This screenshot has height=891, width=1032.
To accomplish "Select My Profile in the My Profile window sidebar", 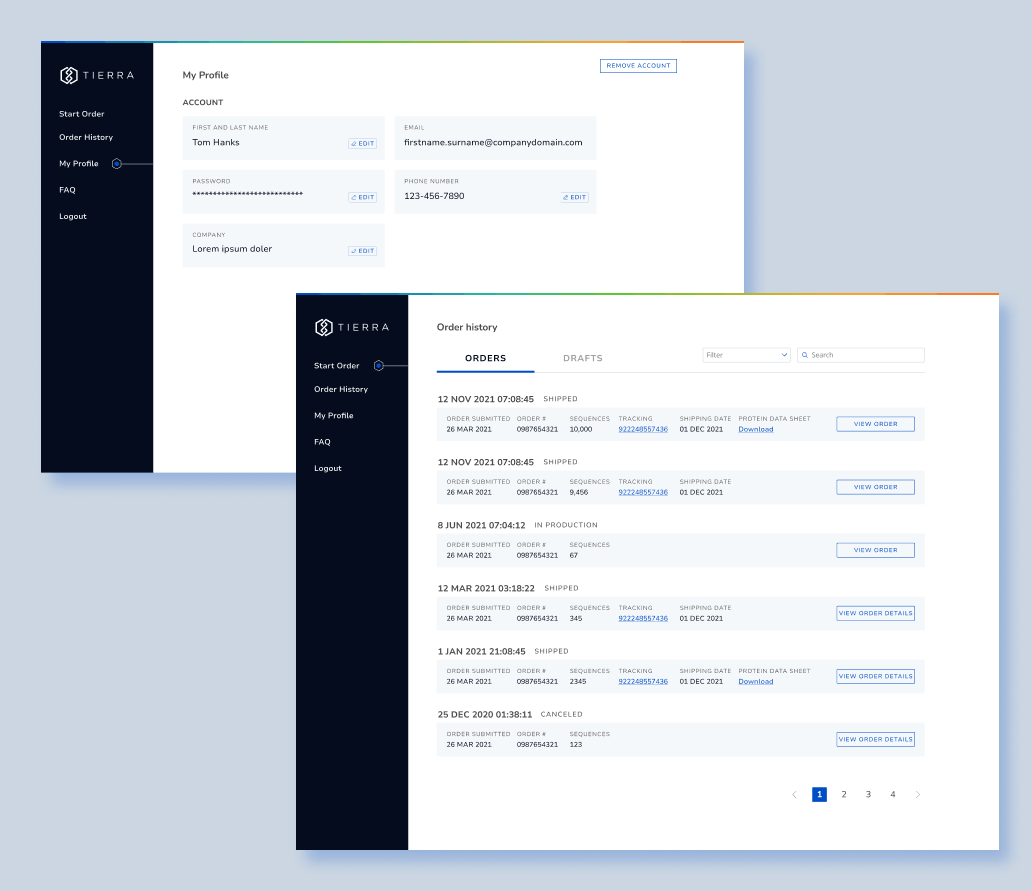I will 78,164.
